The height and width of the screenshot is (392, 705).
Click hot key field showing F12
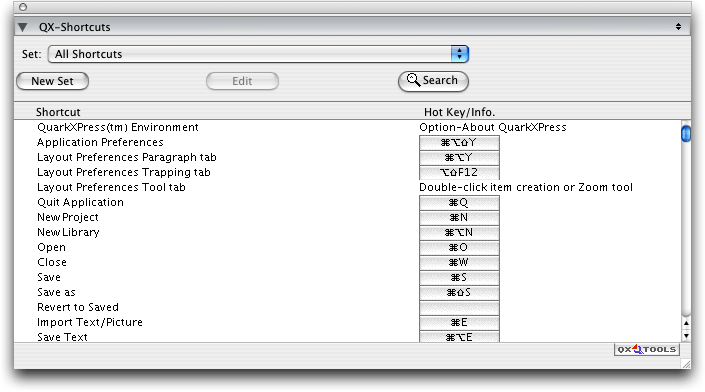point(459,172)
